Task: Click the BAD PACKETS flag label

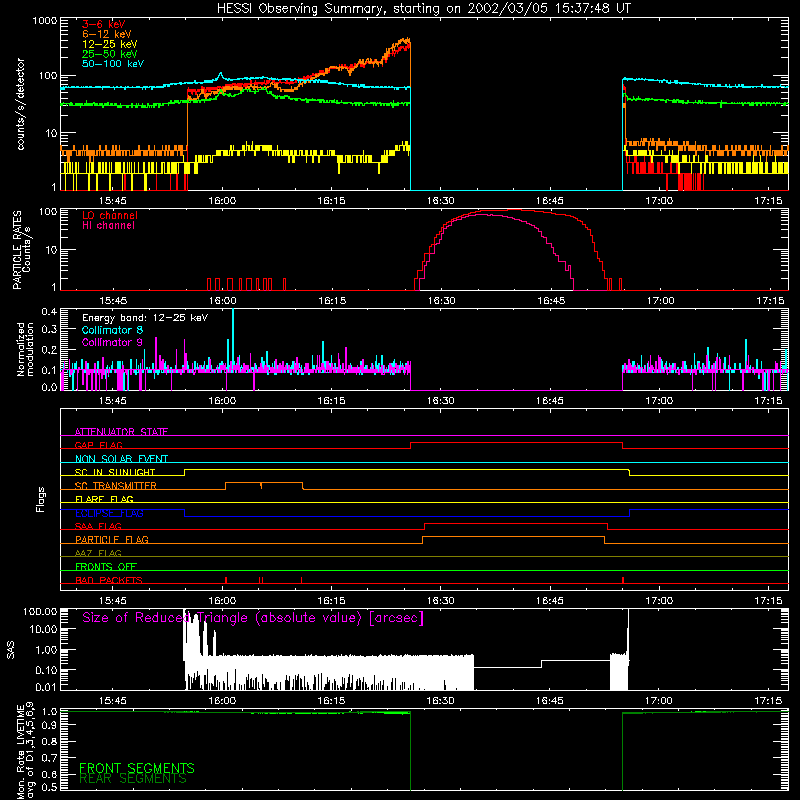Action: tap(109, 580)
